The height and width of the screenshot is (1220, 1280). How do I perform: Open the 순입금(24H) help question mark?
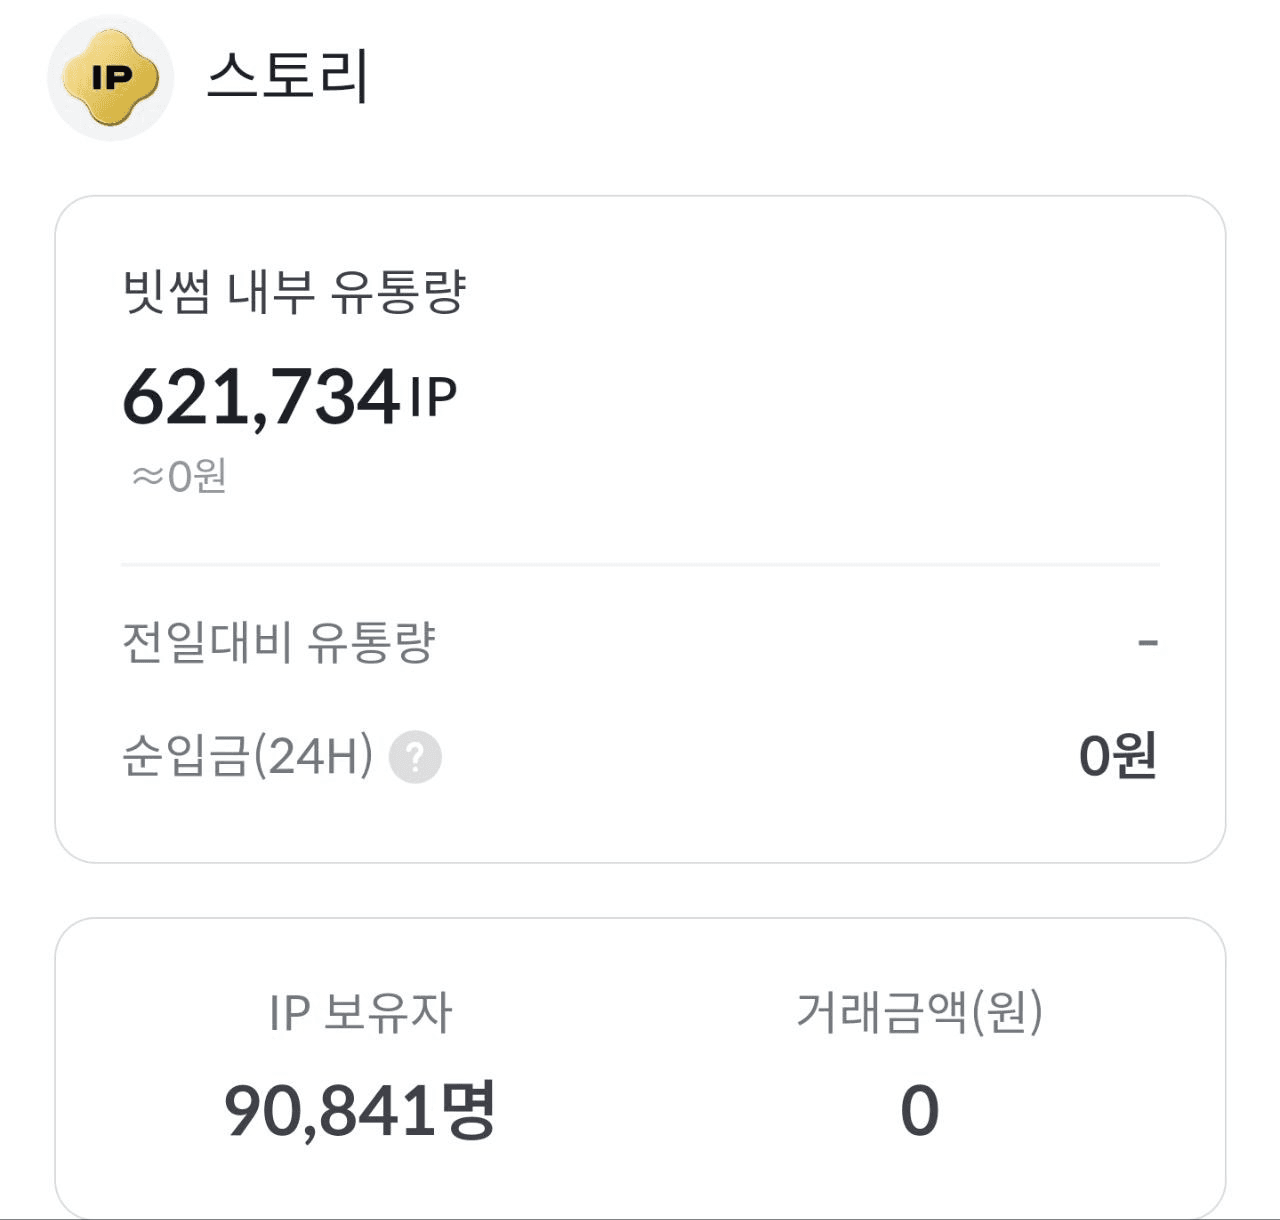[415, 757]
